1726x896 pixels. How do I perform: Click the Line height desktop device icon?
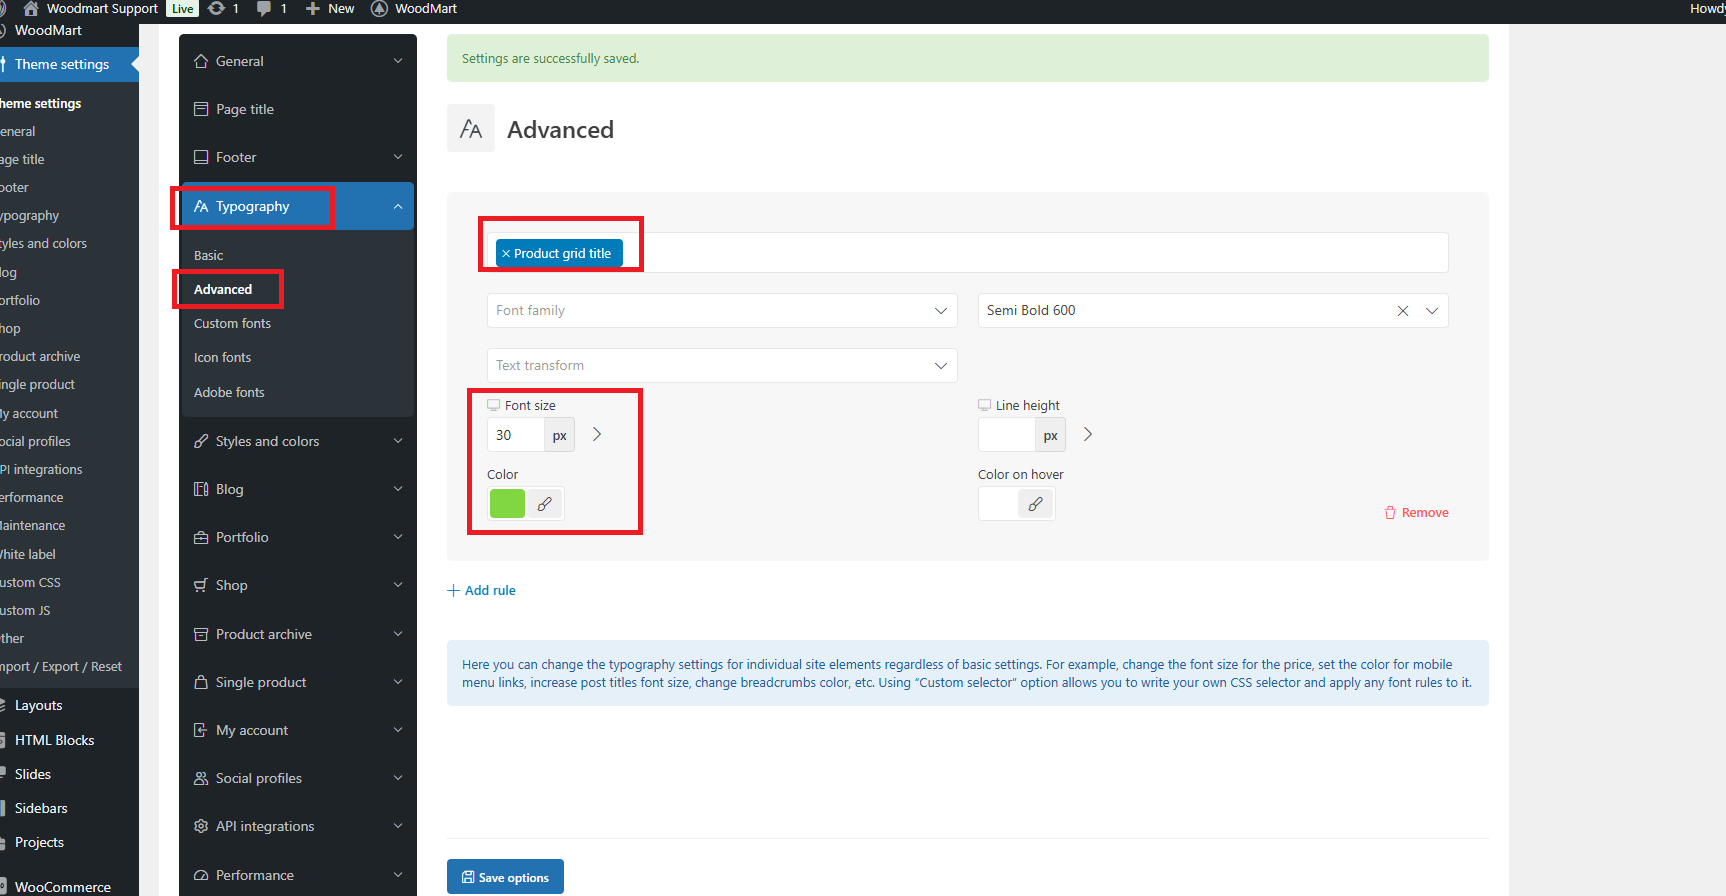pos(984,405)
